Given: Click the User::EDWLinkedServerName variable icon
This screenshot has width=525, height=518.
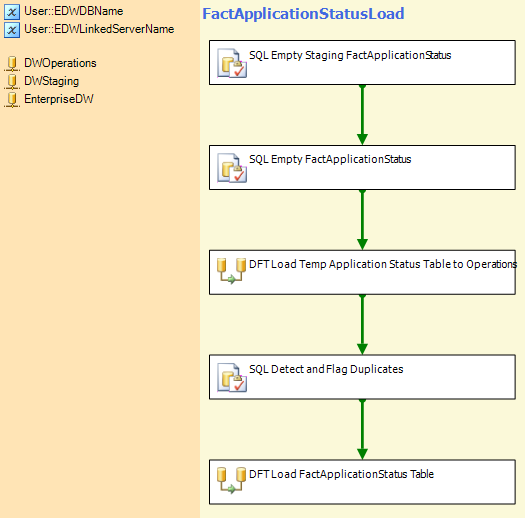Looking at the screenshot, I should coord(12,30).
